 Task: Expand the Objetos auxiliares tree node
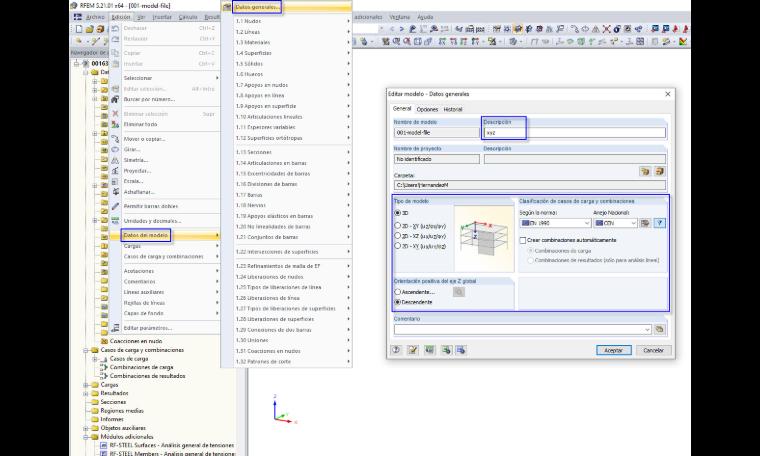(x=86, y=428)
